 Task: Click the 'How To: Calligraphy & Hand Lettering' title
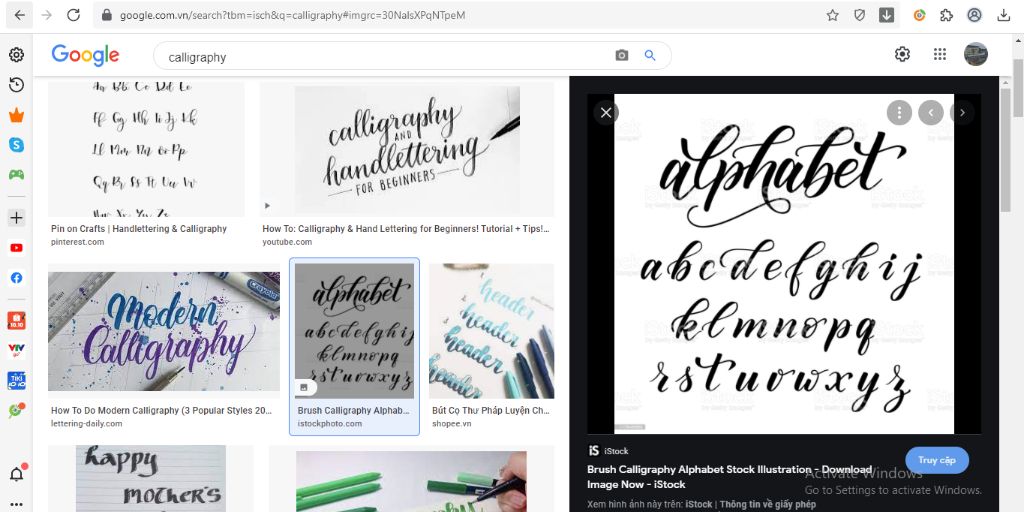[x=406, y=229]
